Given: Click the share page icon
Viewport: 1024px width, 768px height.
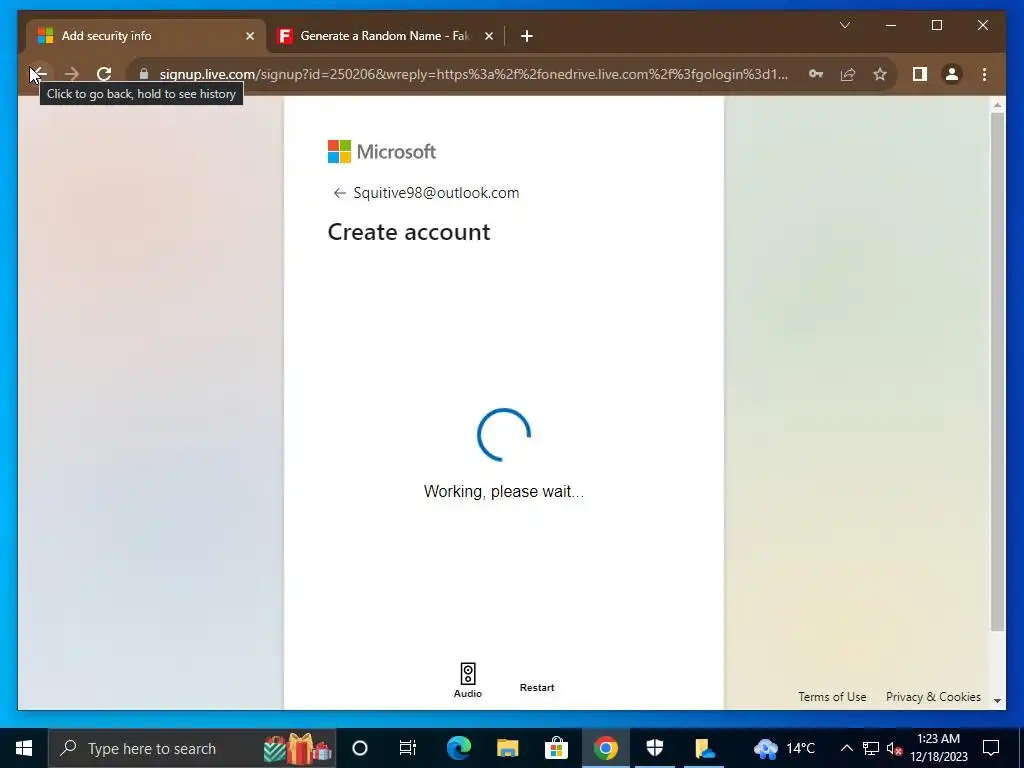Looking at the screenshot, I should pyautogui.click(x=848, y=74).
